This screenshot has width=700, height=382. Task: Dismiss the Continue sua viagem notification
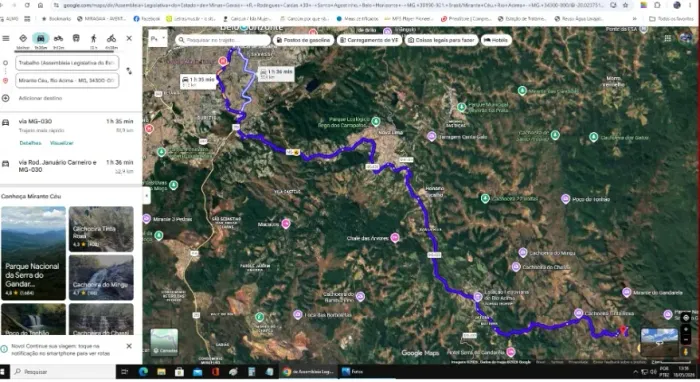pyautogui.click(x=129, y=346)
